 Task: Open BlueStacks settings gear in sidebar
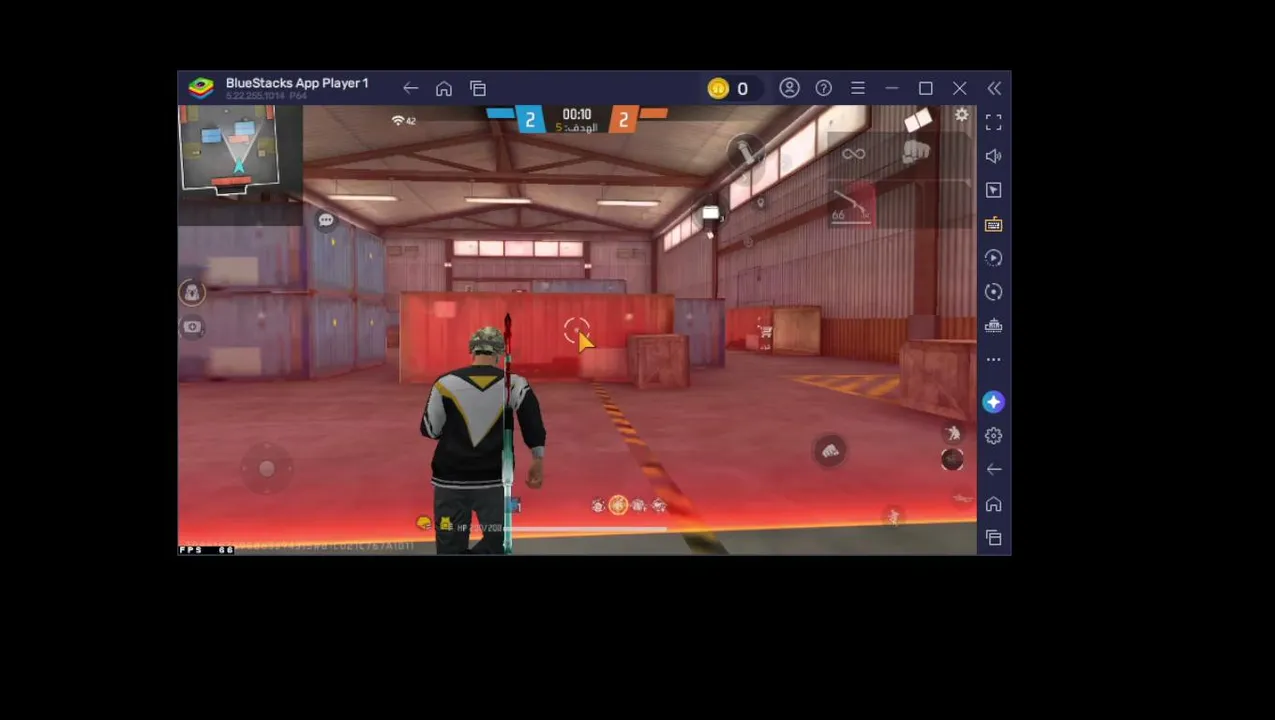(993, 436)
